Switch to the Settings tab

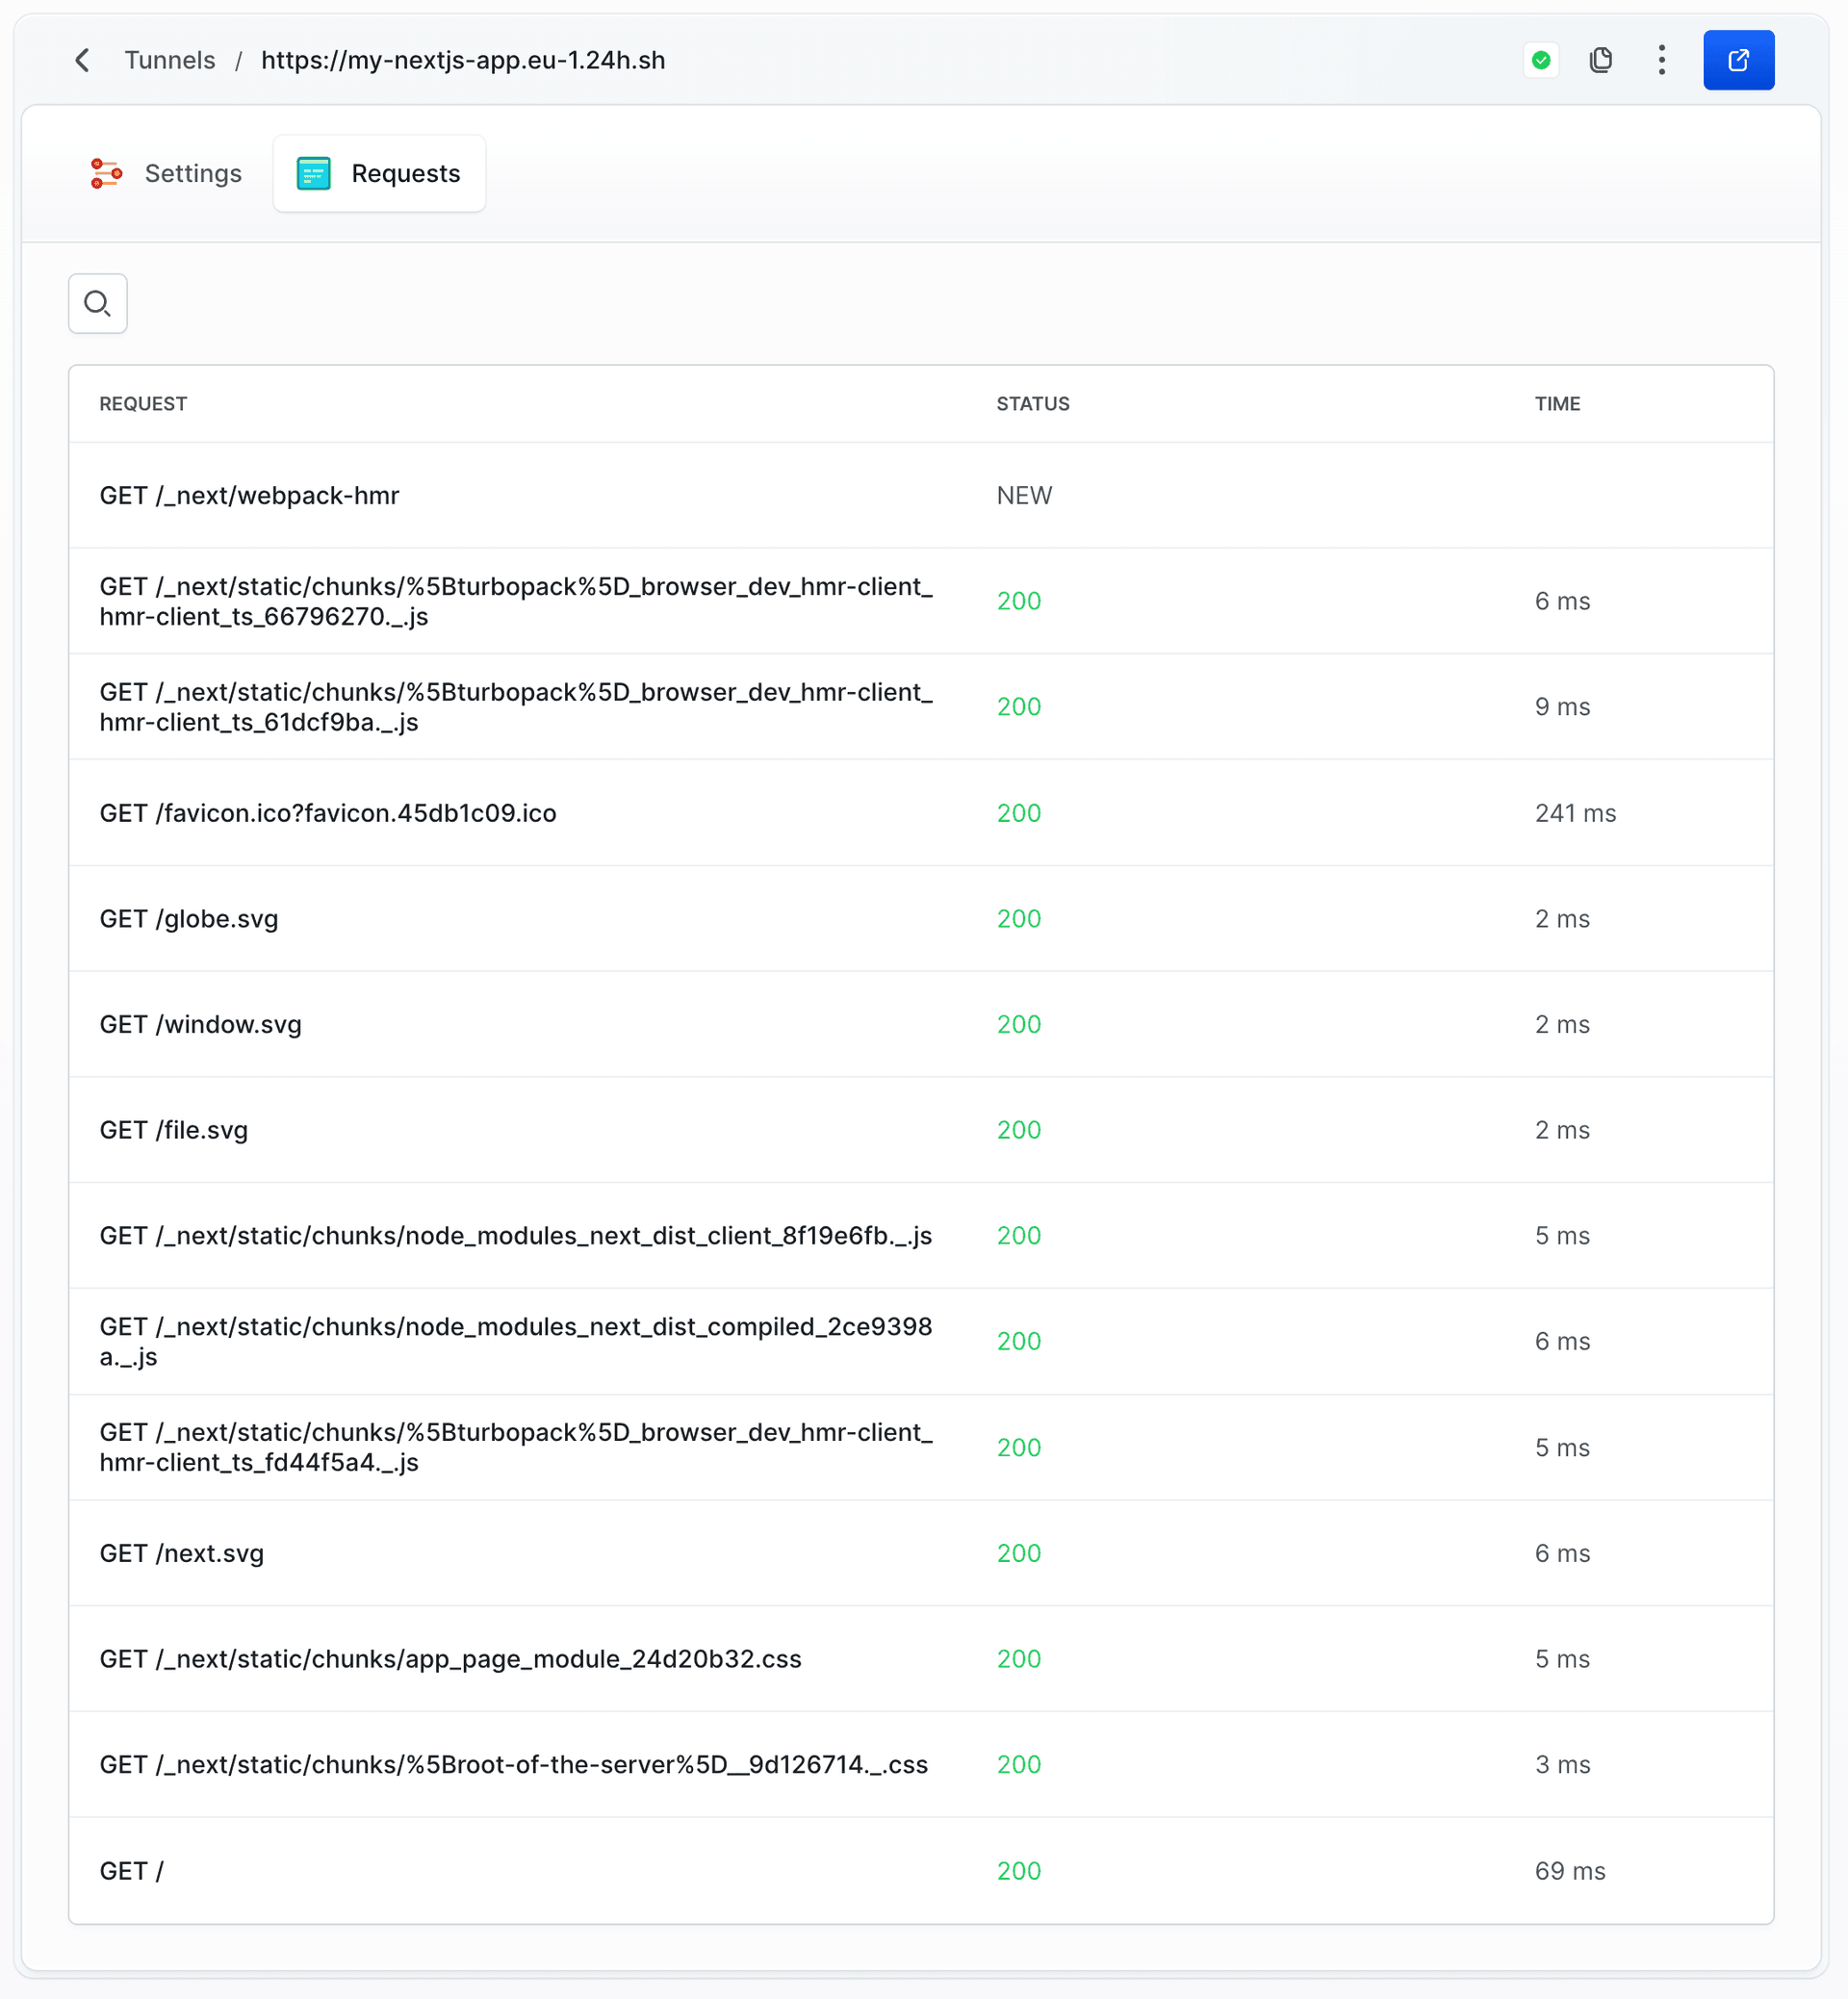click(x=192, y=173)
